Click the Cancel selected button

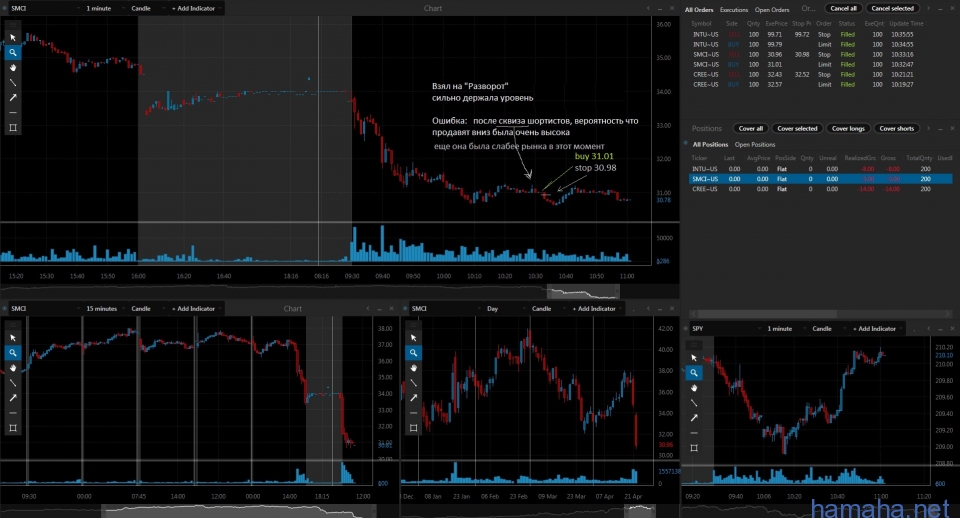892,9
